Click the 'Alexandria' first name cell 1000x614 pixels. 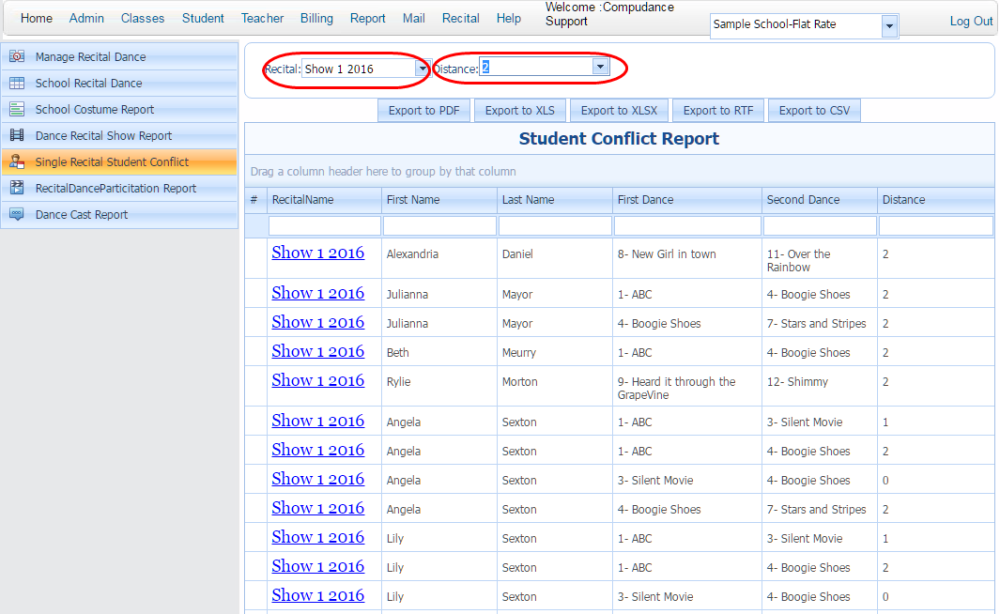439,258
